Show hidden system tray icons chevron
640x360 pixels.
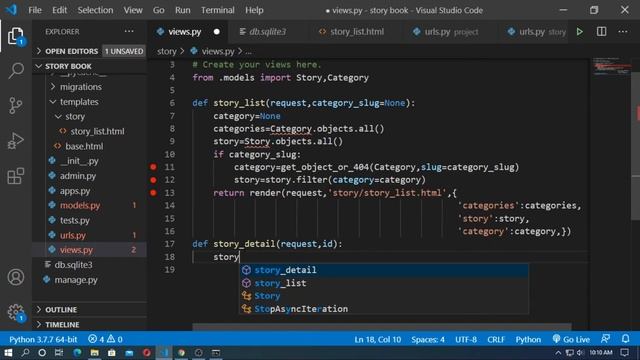(x=558, y=353)
